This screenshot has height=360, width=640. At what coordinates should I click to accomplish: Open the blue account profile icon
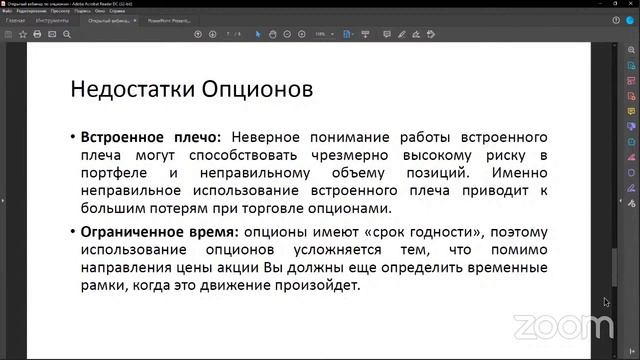[x=630, y=20]
